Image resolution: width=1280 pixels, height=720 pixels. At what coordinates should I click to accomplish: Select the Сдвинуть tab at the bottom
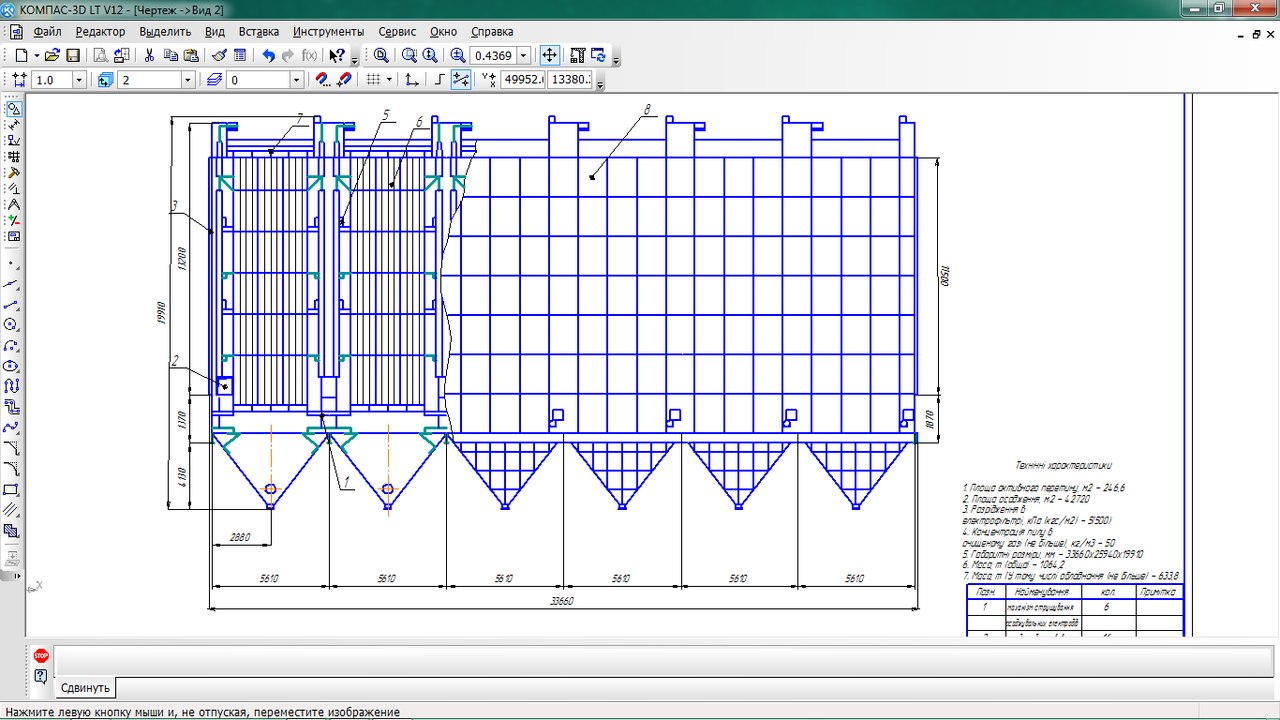[85, 688]
